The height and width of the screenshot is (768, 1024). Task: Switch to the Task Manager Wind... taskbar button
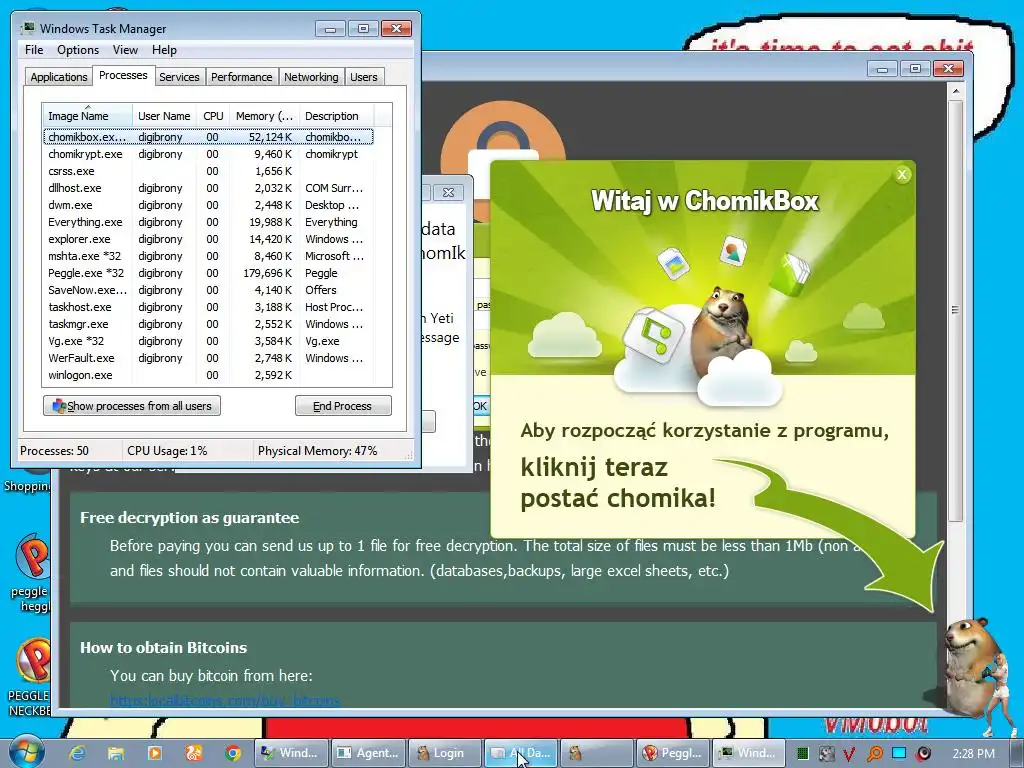[x=748, y=753]
